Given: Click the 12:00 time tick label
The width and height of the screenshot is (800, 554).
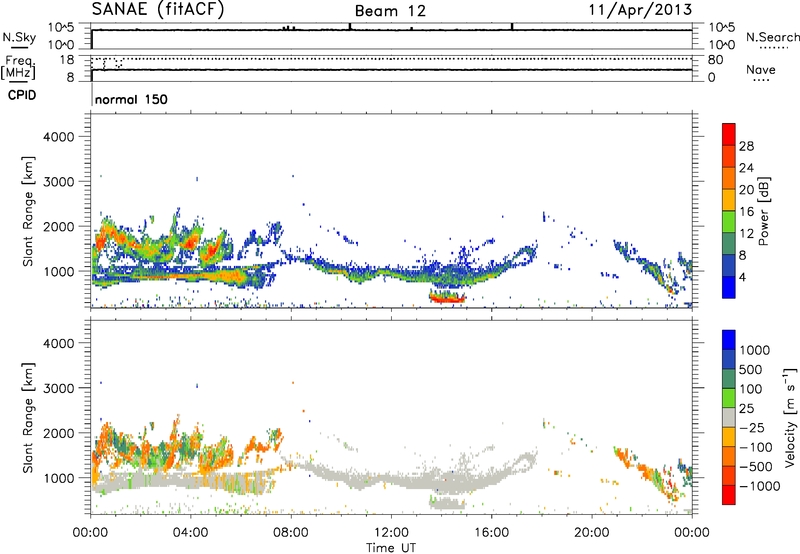Looking at the screenshot, I should click(x=391, y=533).
